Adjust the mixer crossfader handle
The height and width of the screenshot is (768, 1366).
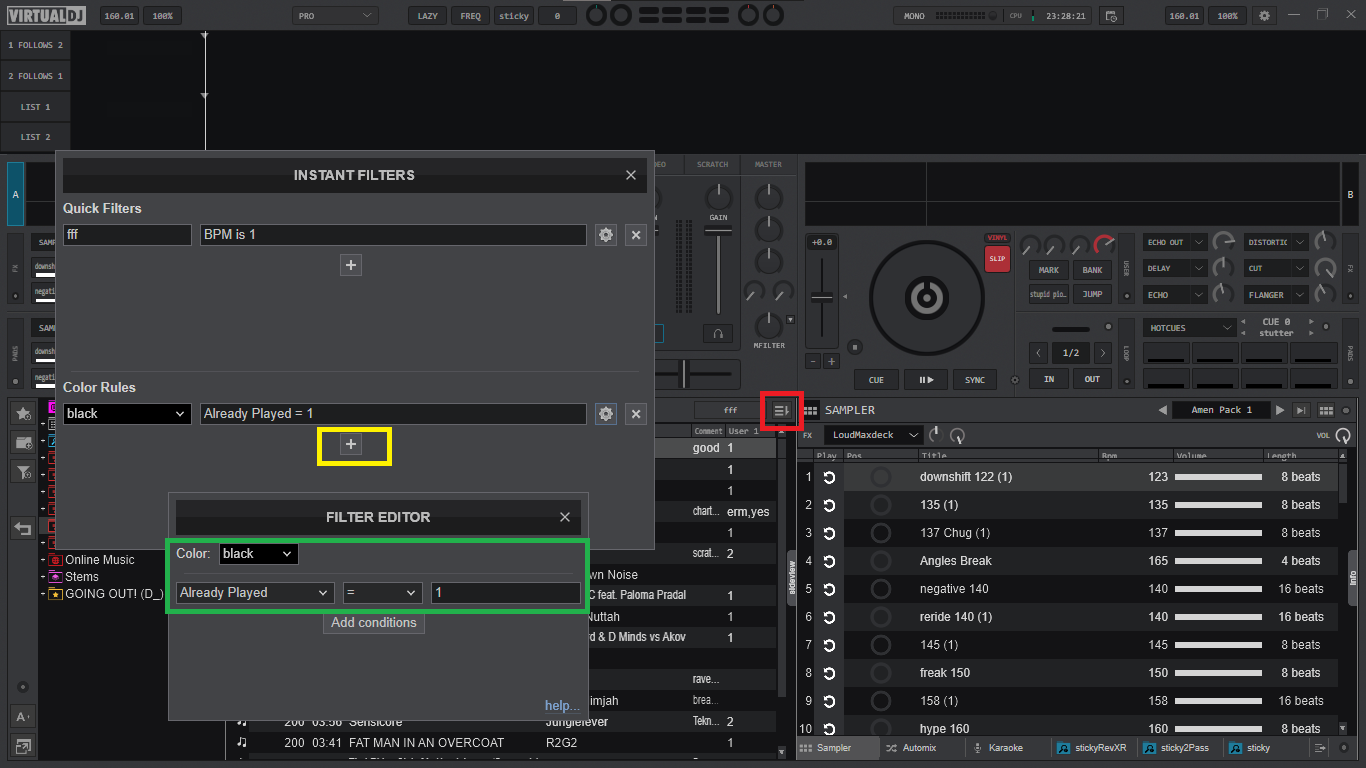(x=684, y=372)
